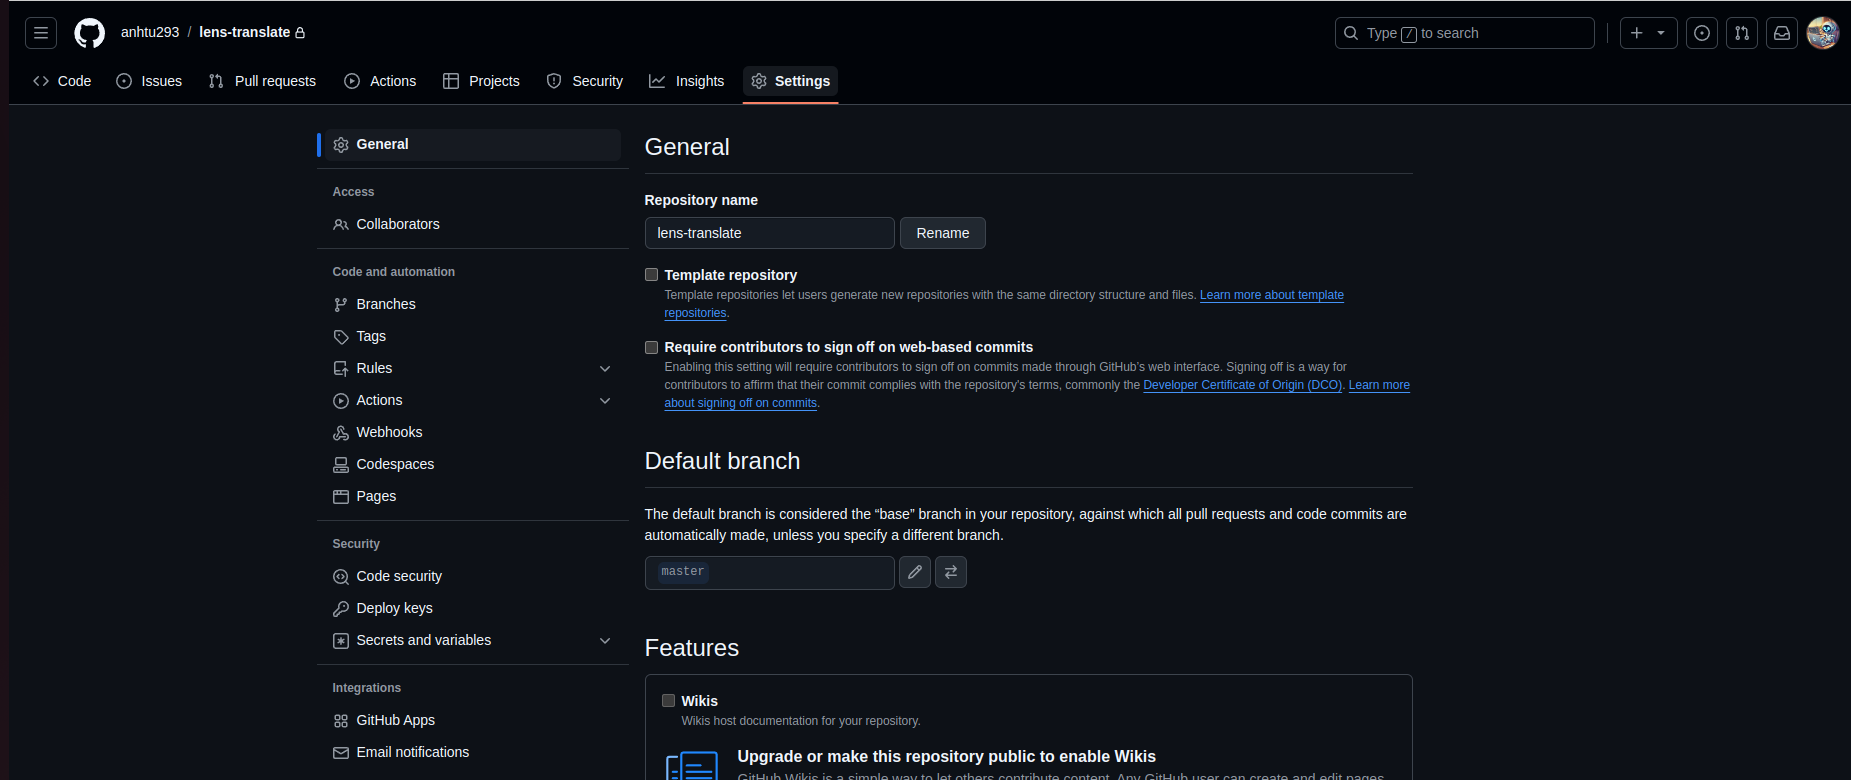Image resolution: width=1851 pixels, height=780 pixels.
Task: Open Pages settings
Action: (x=473, y=497)
